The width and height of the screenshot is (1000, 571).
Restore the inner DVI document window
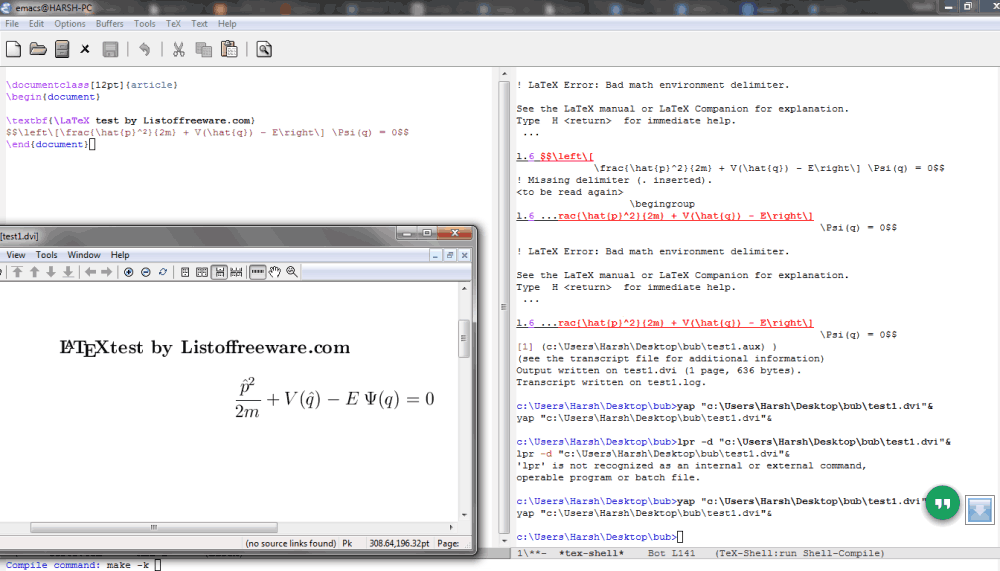click(x=450, y=255)
